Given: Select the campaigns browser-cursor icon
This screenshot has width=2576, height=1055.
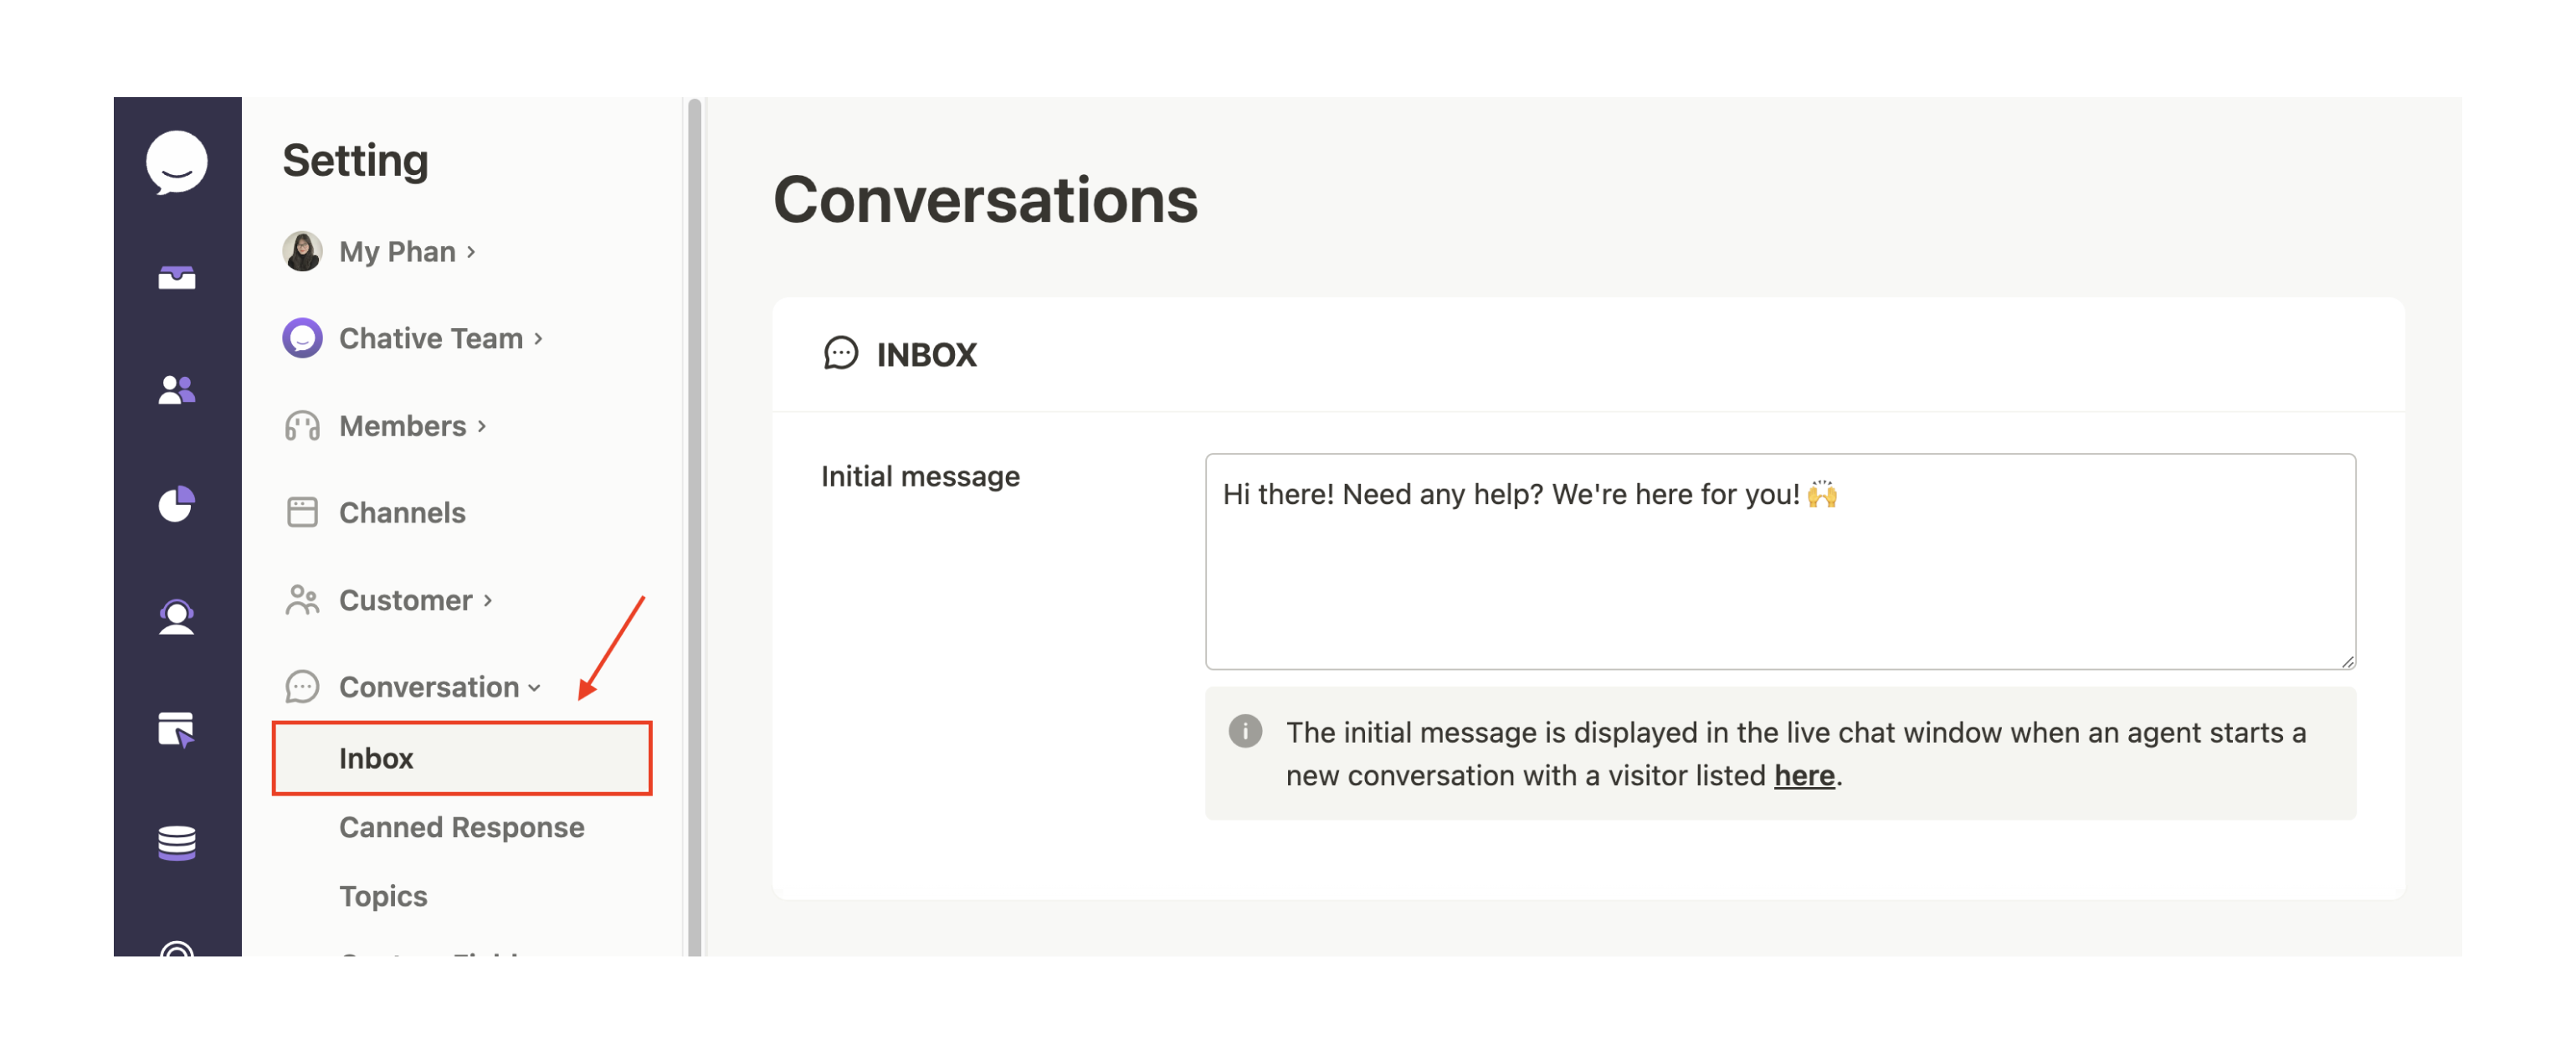Looking at the screenshot, I should pos(177,730).
